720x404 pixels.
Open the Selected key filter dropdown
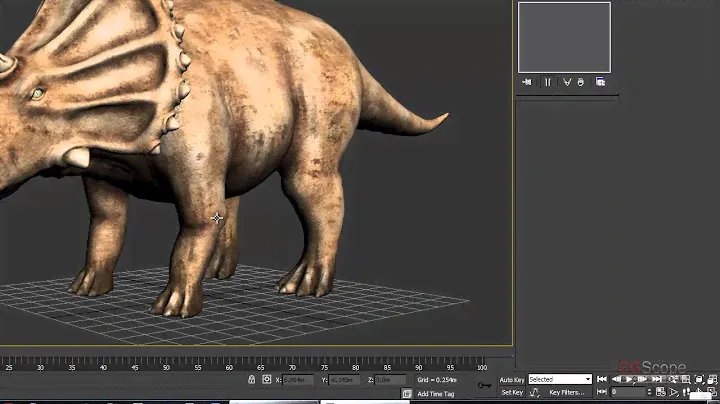pos(560,380)
